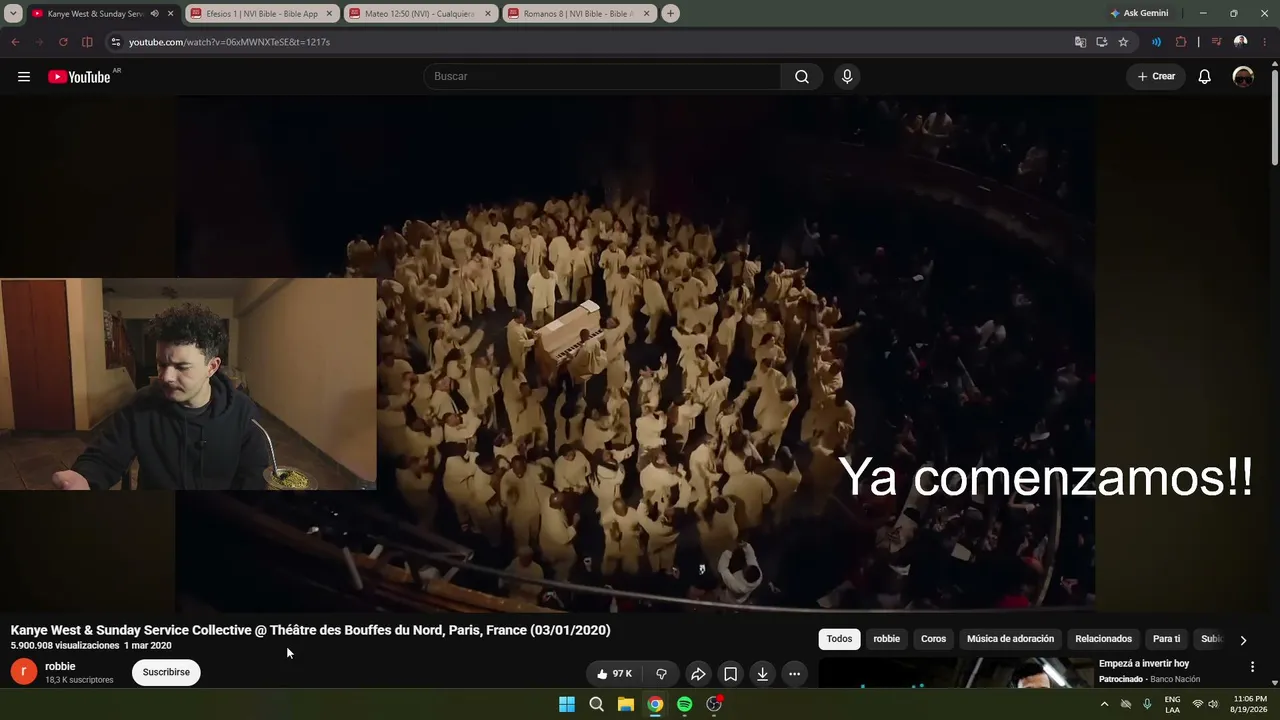Viewport: 1280px width, 720px height.
Task: Open more actions three-dot menu below video
Action: [794, 674]
